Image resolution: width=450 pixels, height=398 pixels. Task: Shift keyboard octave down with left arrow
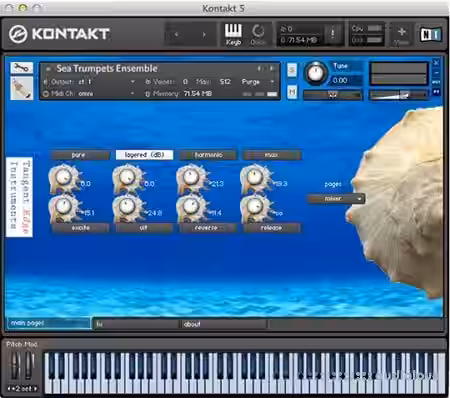point(9,388)
